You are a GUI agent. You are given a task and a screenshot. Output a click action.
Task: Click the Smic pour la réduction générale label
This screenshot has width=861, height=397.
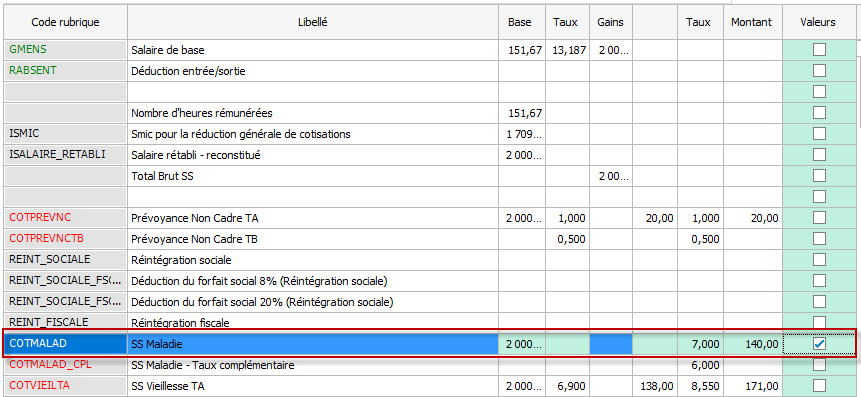pos(241,134)
